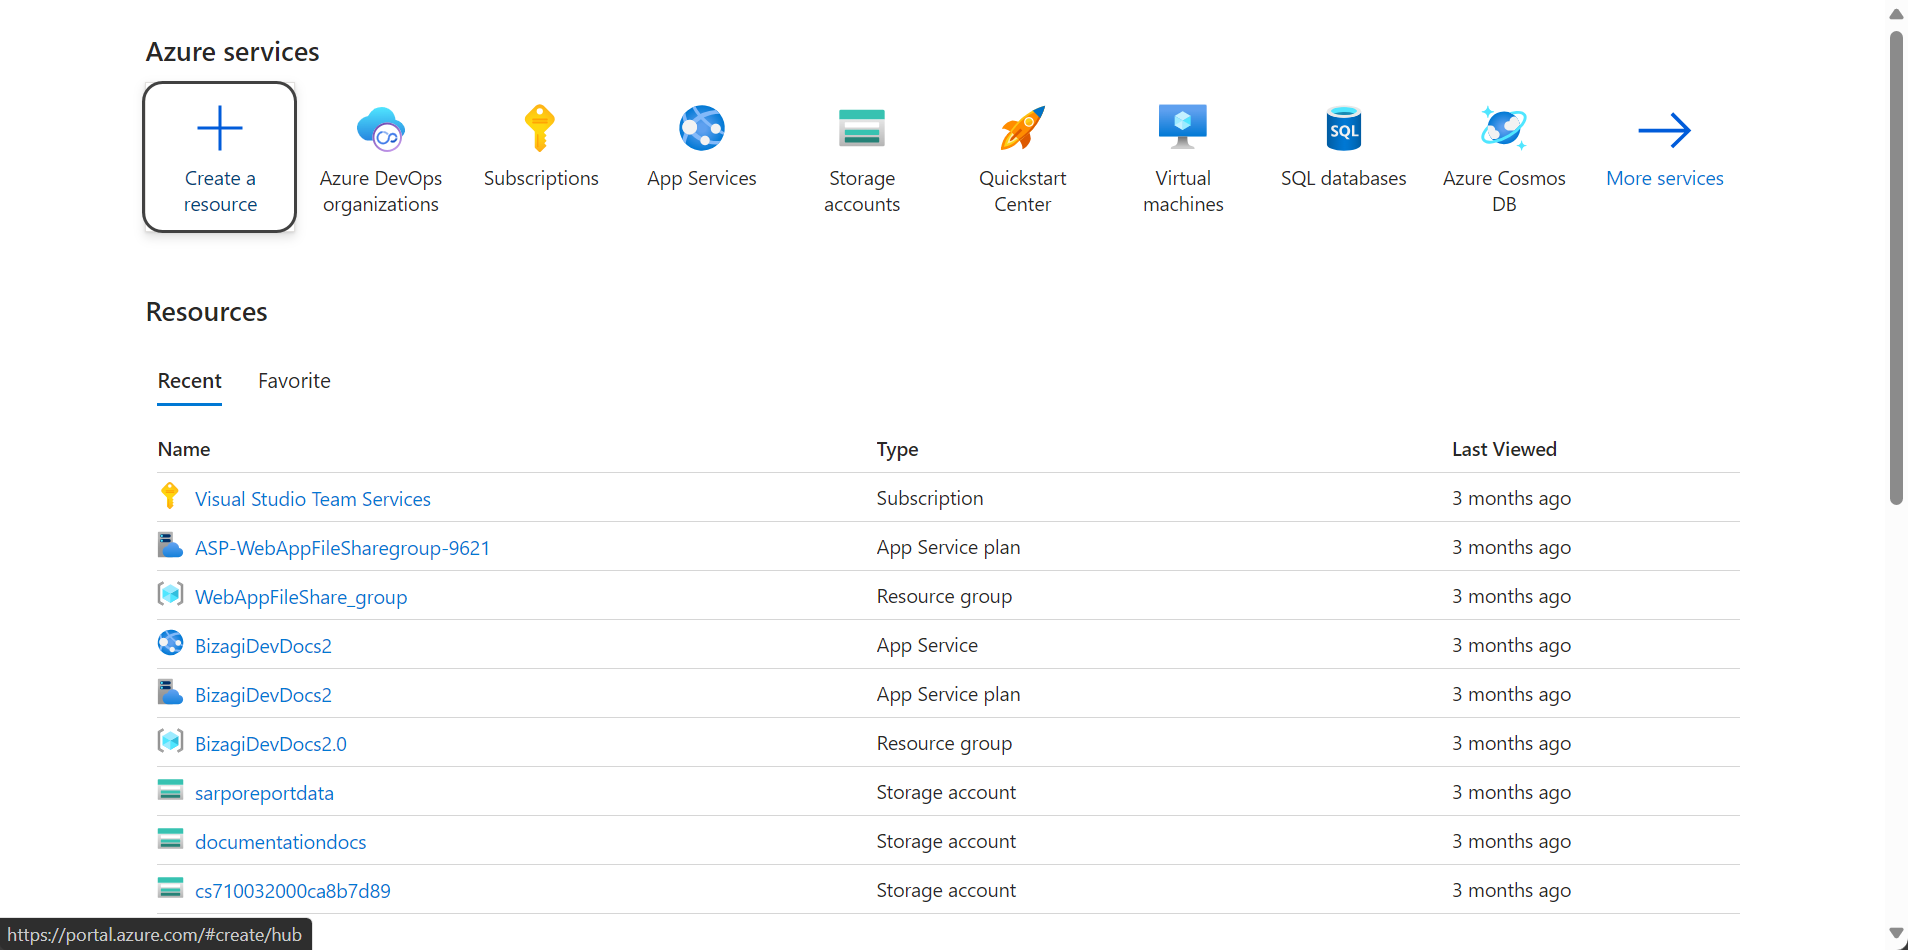Open Azure DevOps organizations icon
The height and width of the screenshot is (950, 1908).
click(381, 129)
